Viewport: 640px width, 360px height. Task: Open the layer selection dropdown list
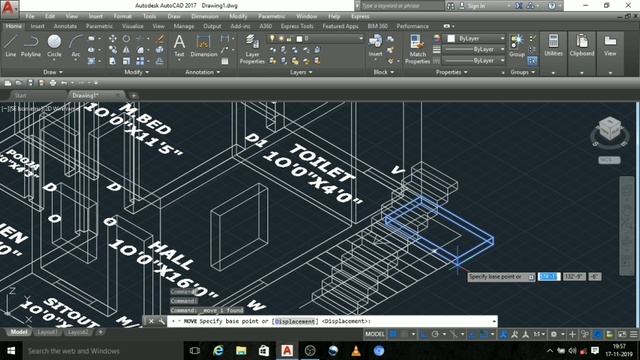click(360, 39)
